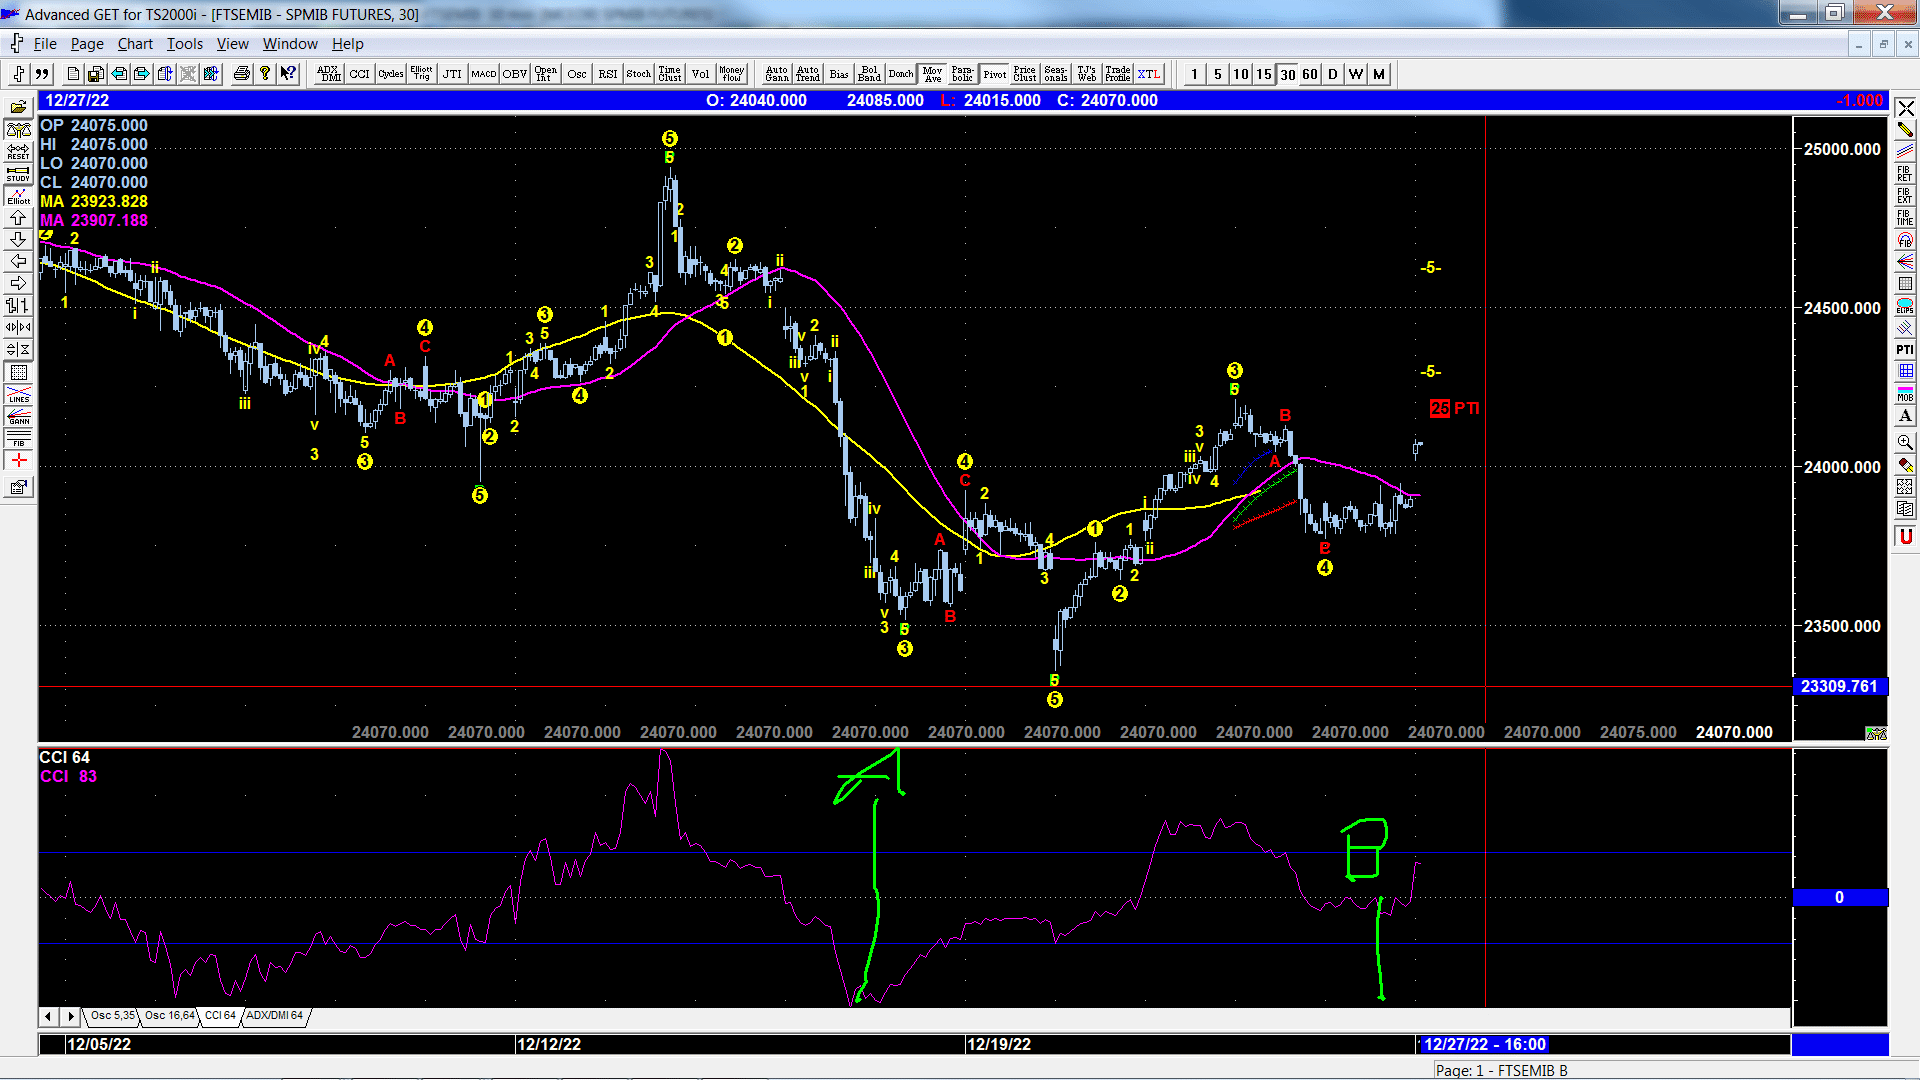Click the save pages icon in toolbar
Screen dimensions: 1920x1080
(96, 74)
